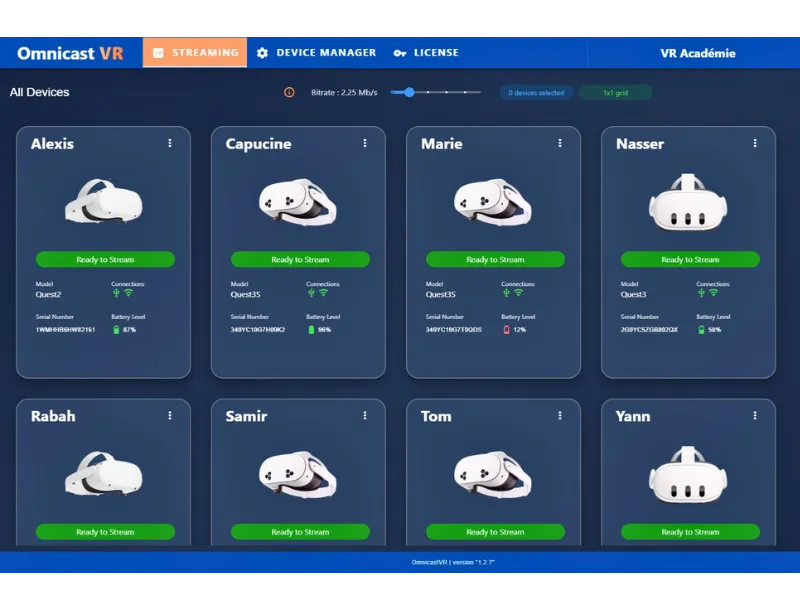800x600 pixels.
Task: Select Yann's headset image
Action: [688, 474]
